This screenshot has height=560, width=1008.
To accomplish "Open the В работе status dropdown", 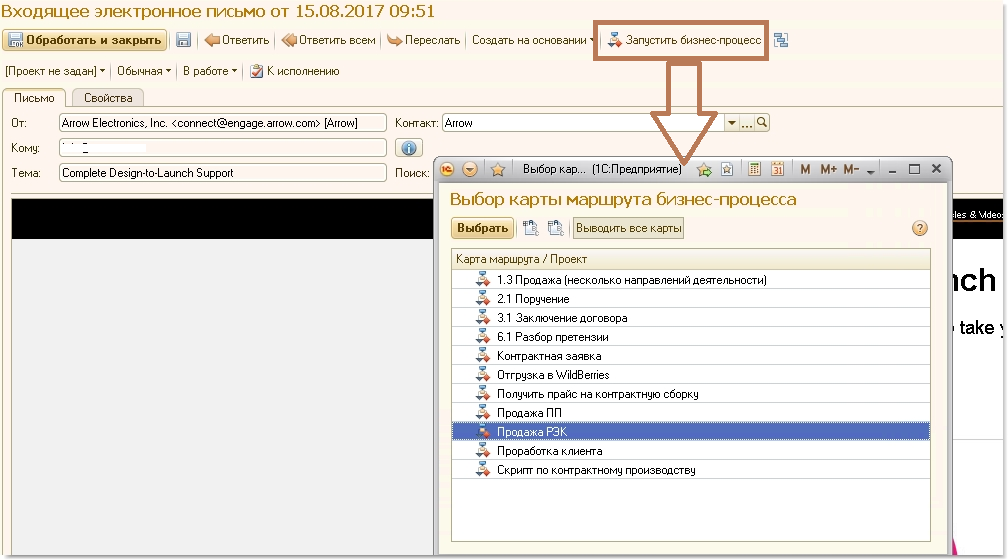I will coord(210,71).
